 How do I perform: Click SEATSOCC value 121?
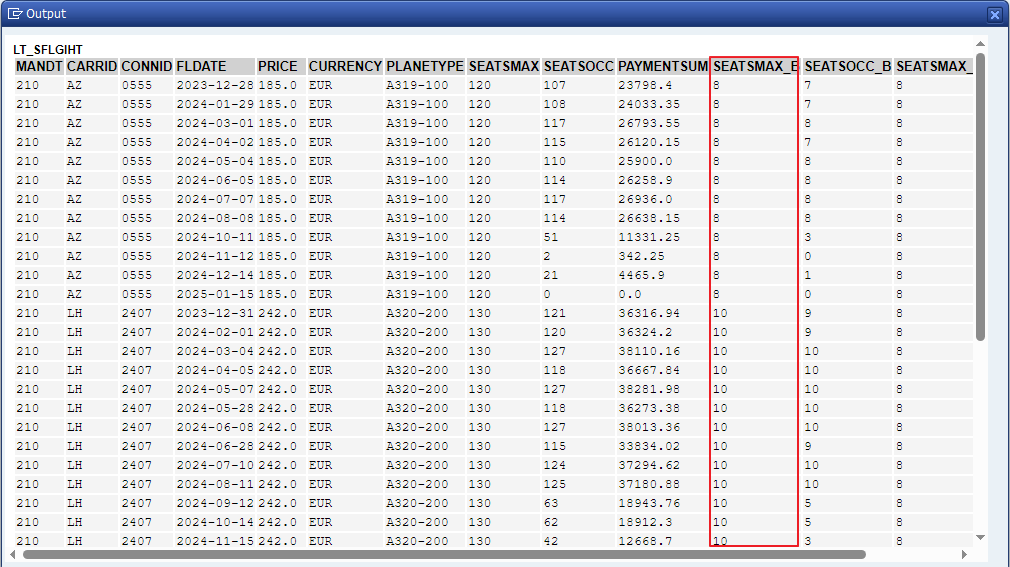tap(555, 313)
